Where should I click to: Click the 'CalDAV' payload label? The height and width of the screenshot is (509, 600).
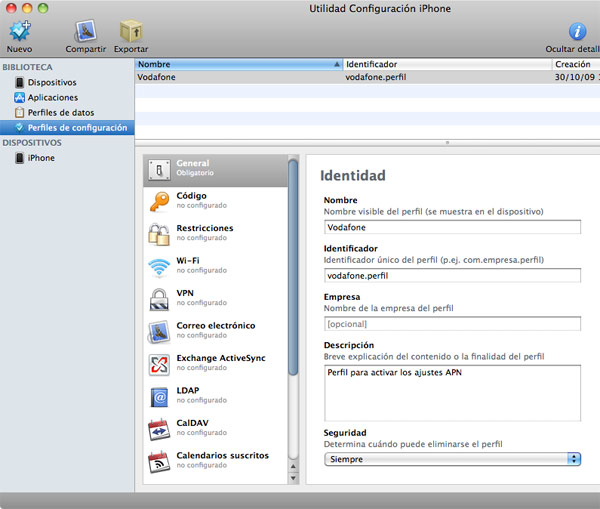point(192,423)
